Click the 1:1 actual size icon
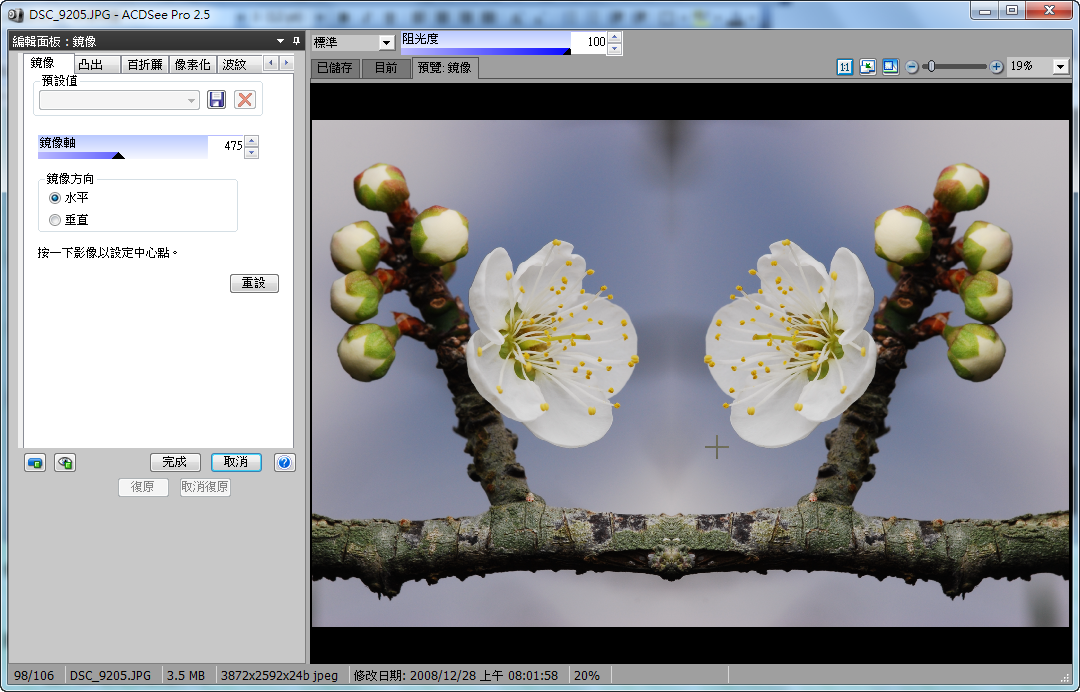Viewport: 1080px width, 692px height. [x=845, y=67]
